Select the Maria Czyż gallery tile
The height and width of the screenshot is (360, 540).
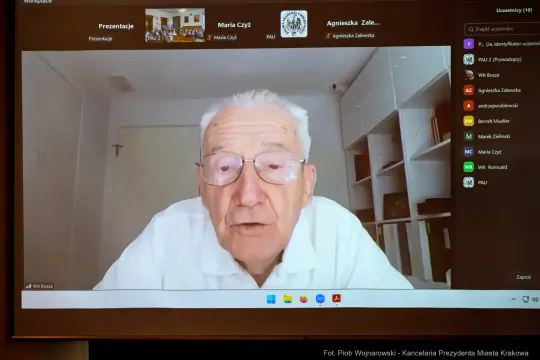point(234,25)
